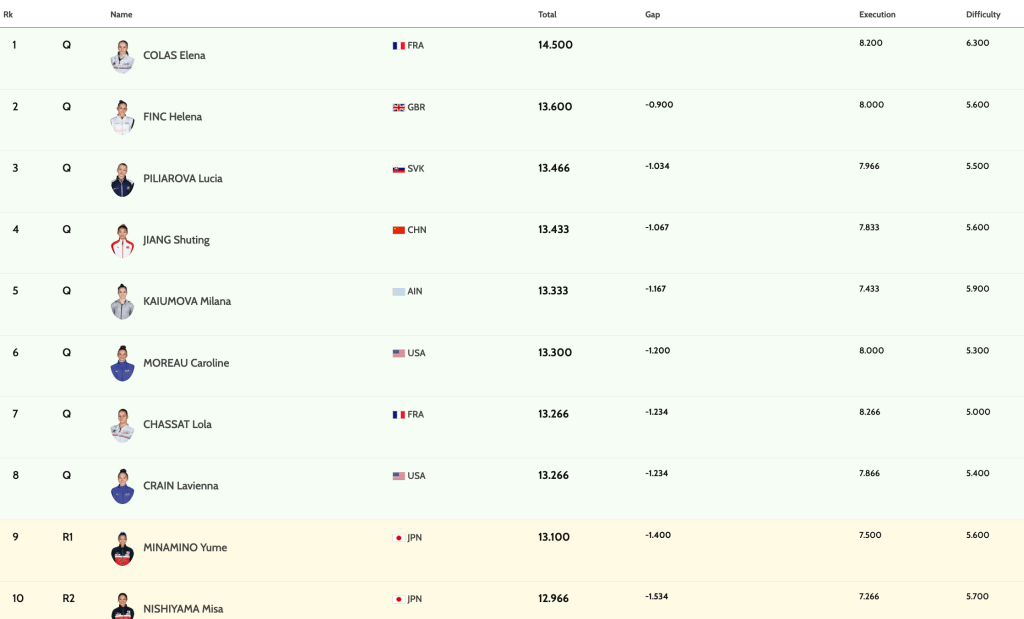Click the China flag in JIANG Shuting's row
The height and width of the screenshot is (619, 1024).
398,230
